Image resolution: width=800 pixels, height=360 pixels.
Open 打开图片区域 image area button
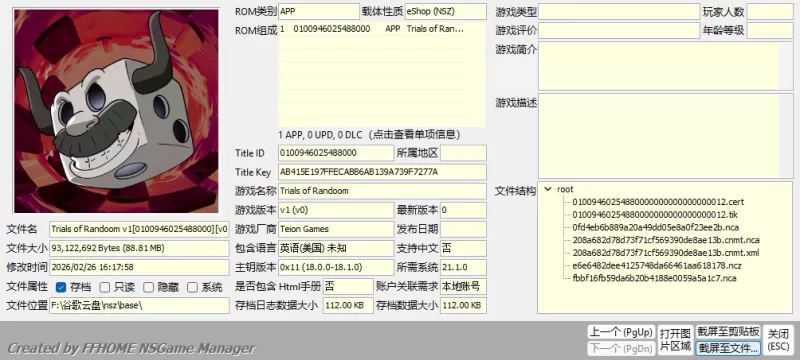(676, 340)
